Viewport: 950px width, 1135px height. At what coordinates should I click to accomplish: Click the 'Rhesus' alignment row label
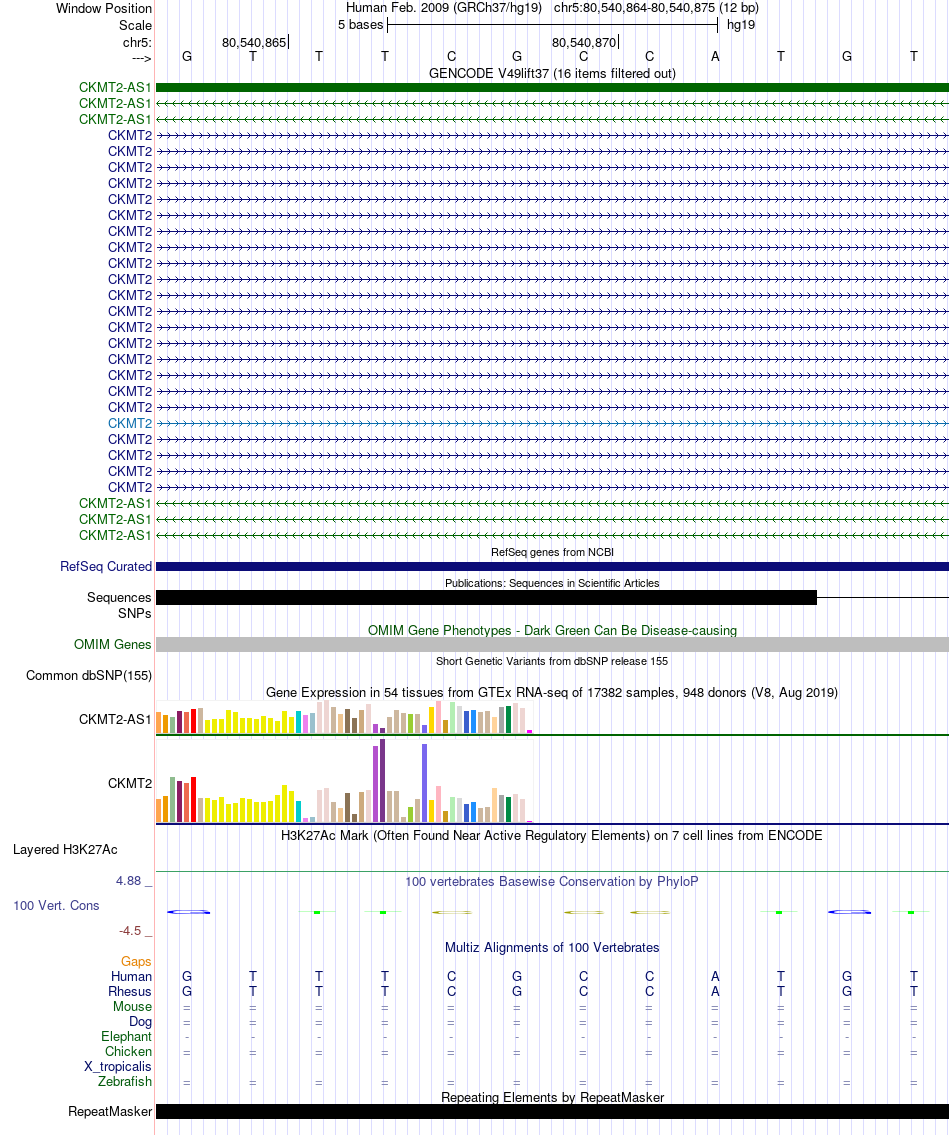[x=130, y=992]
